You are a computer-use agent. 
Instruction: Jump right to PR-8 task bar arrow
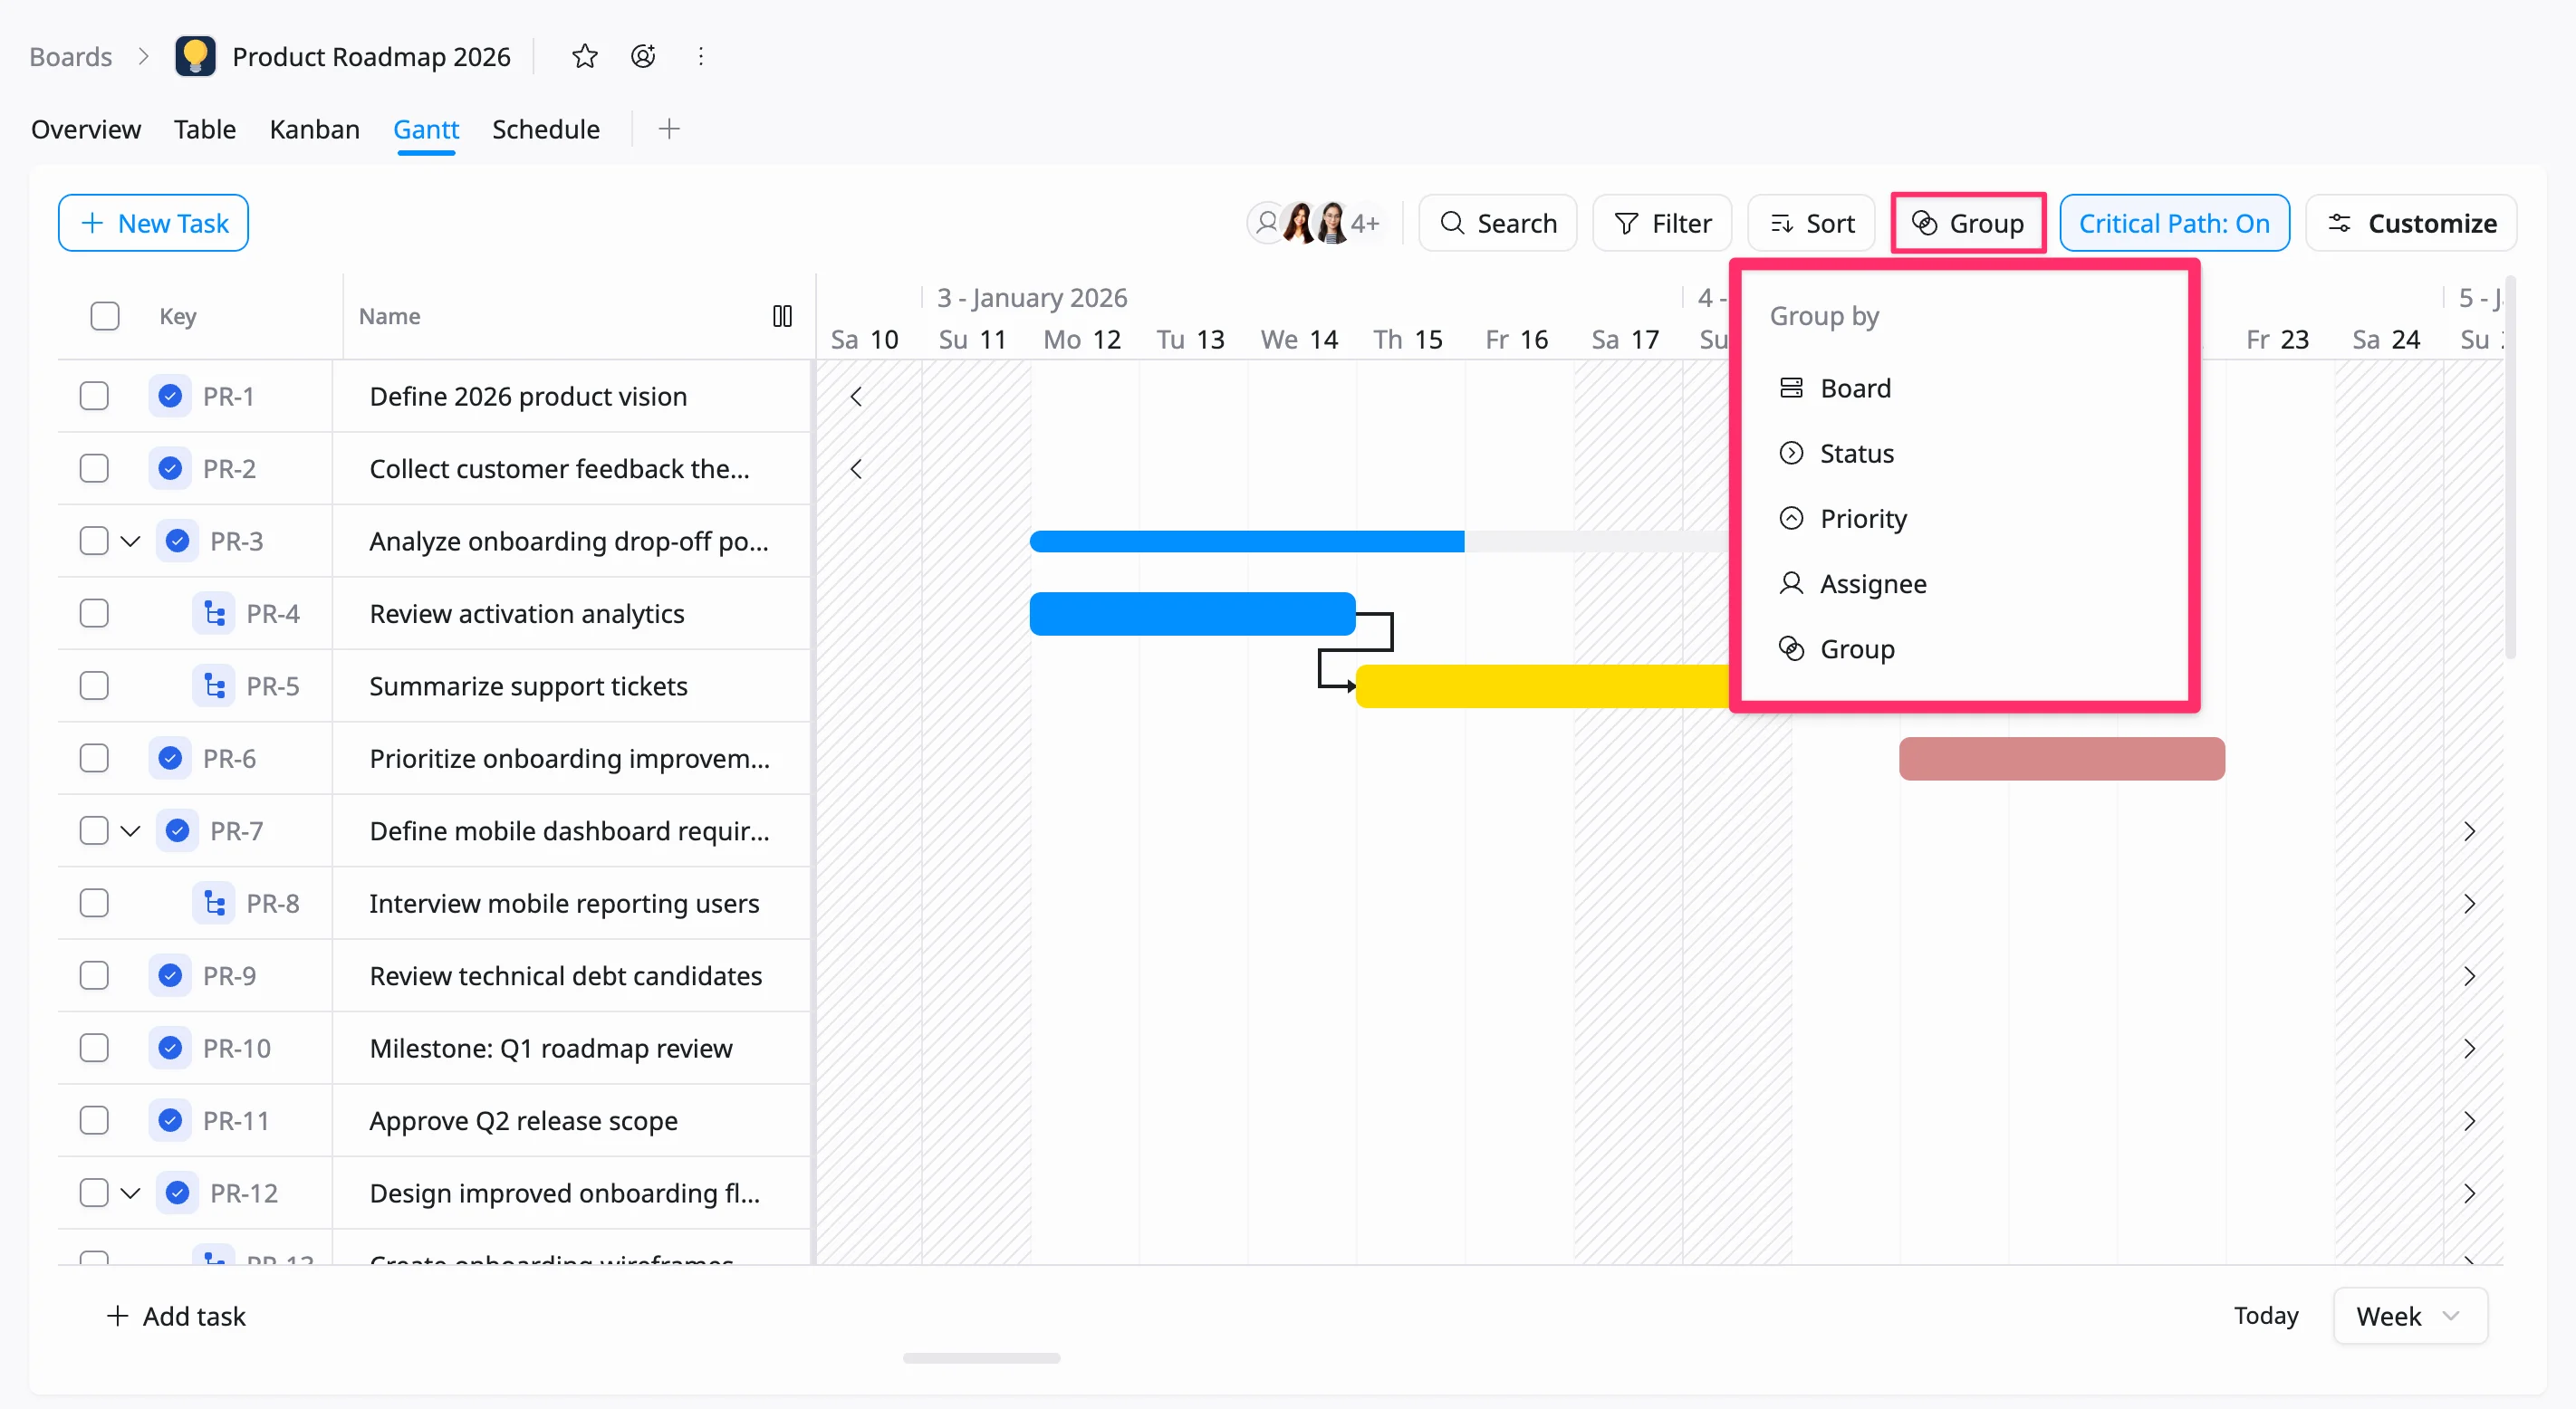tap(2469, 903)
